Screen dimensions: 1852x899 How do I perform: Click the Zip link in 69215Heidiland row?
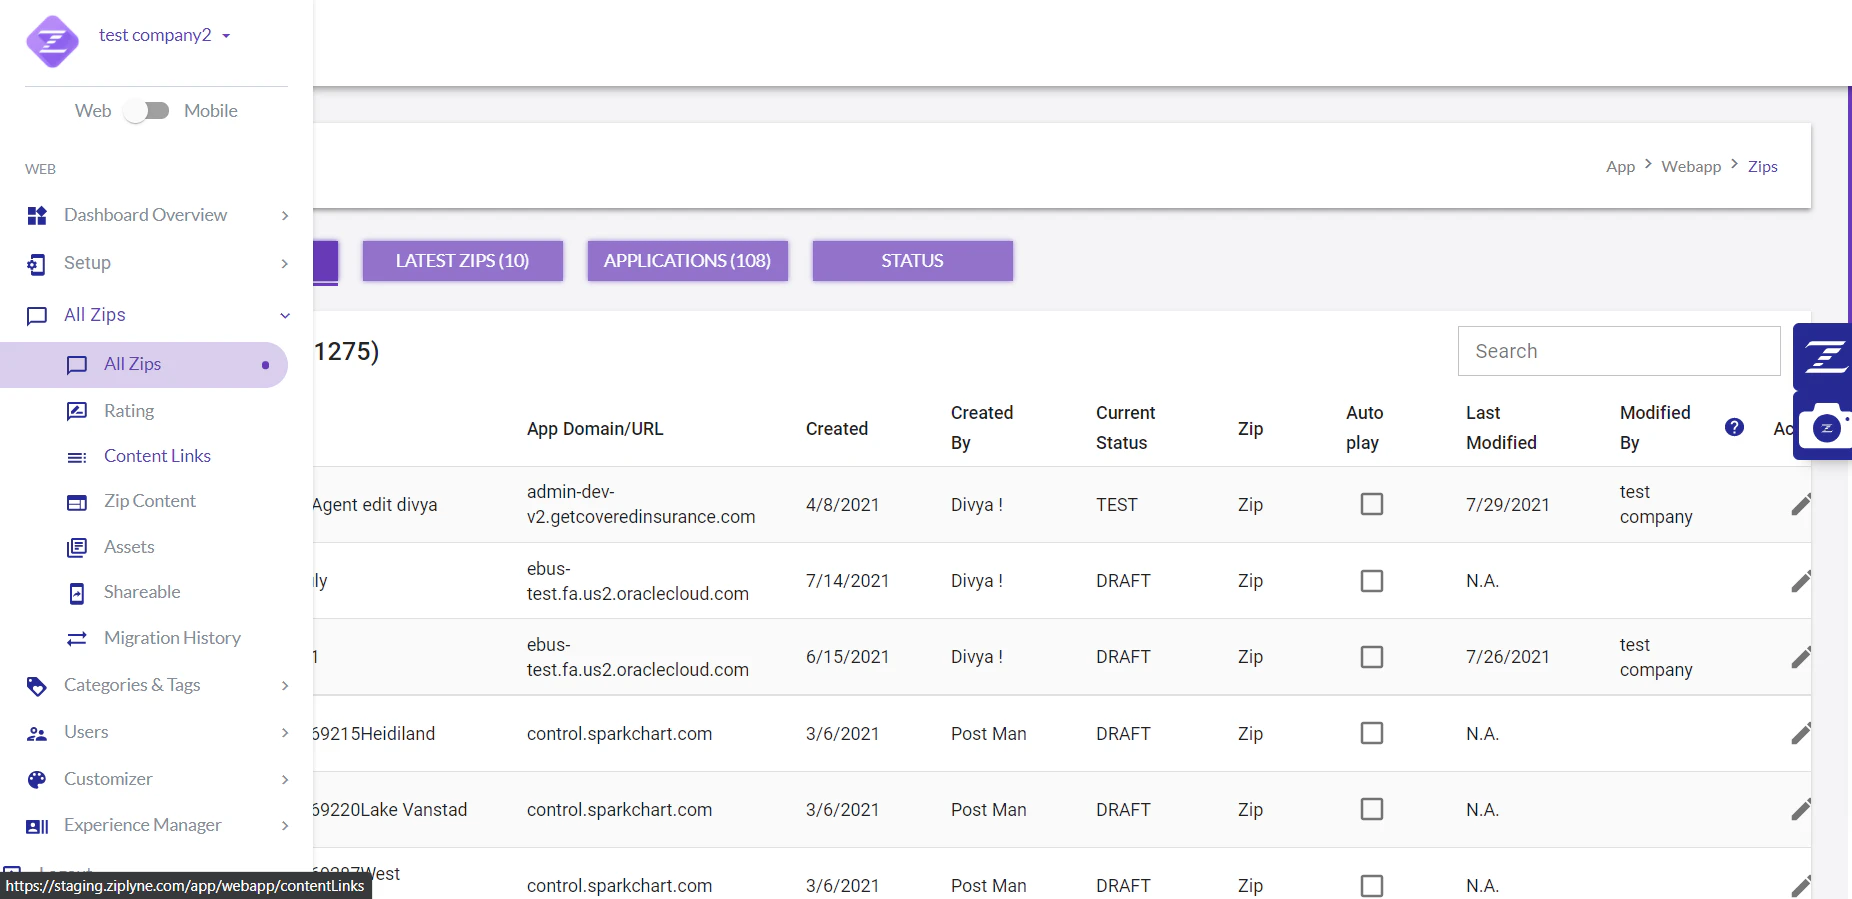[x=1250, y=734]
